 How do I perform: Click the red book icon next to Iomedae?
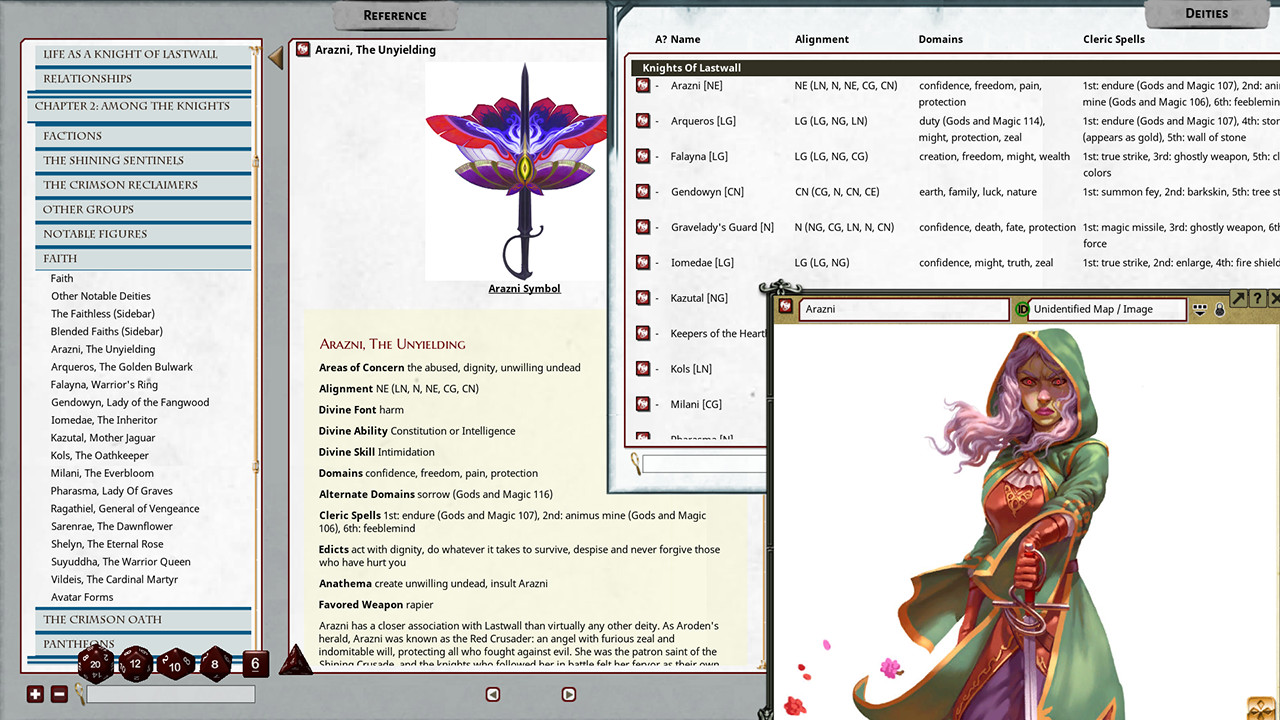[x=641, y=262]
